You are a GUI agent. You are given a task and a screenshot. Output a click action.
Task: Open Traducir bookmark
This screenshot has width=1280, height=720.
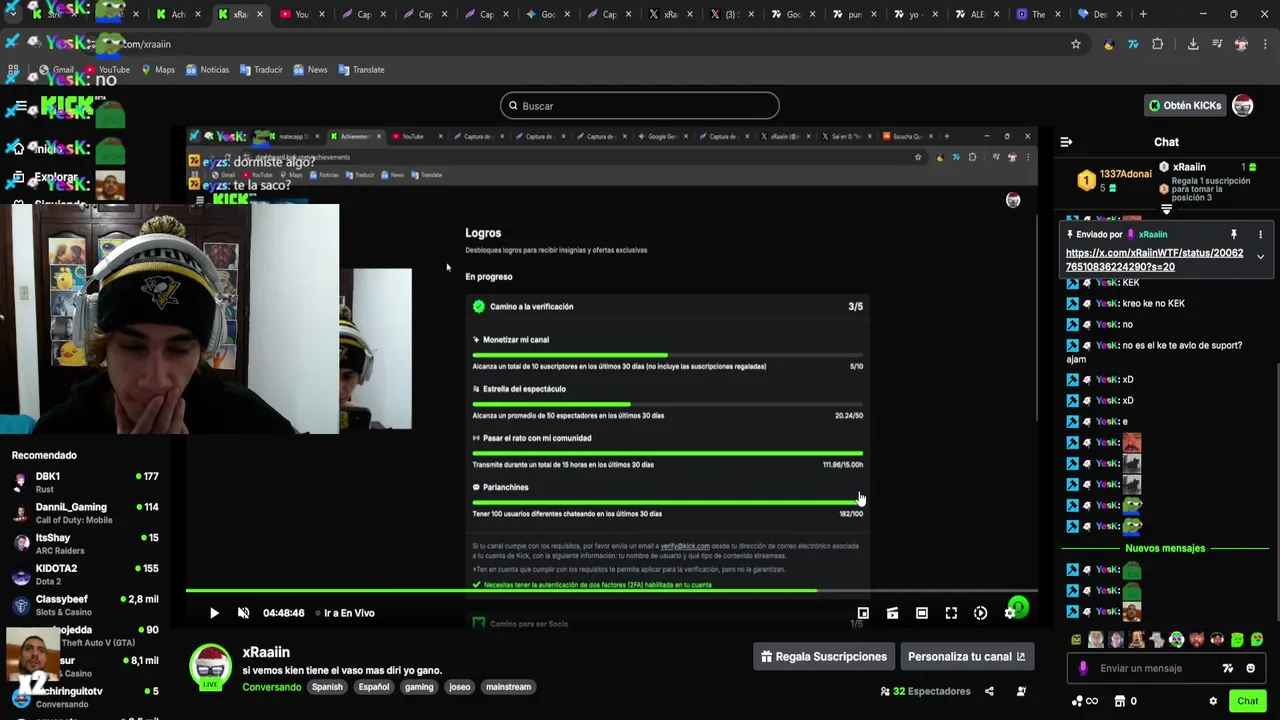[261, 70]
